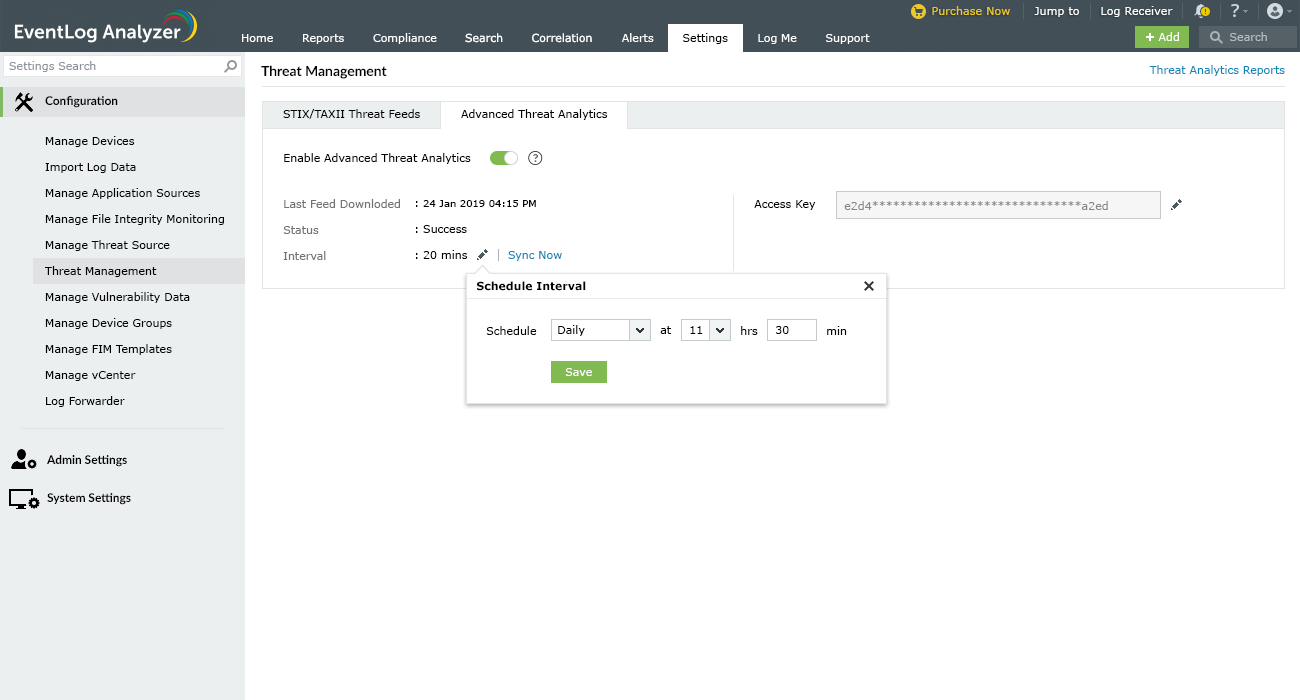Edit the Access Key using the pencil icon
This screenshot has width=1300, height=700.
[x=1176, y=204]
